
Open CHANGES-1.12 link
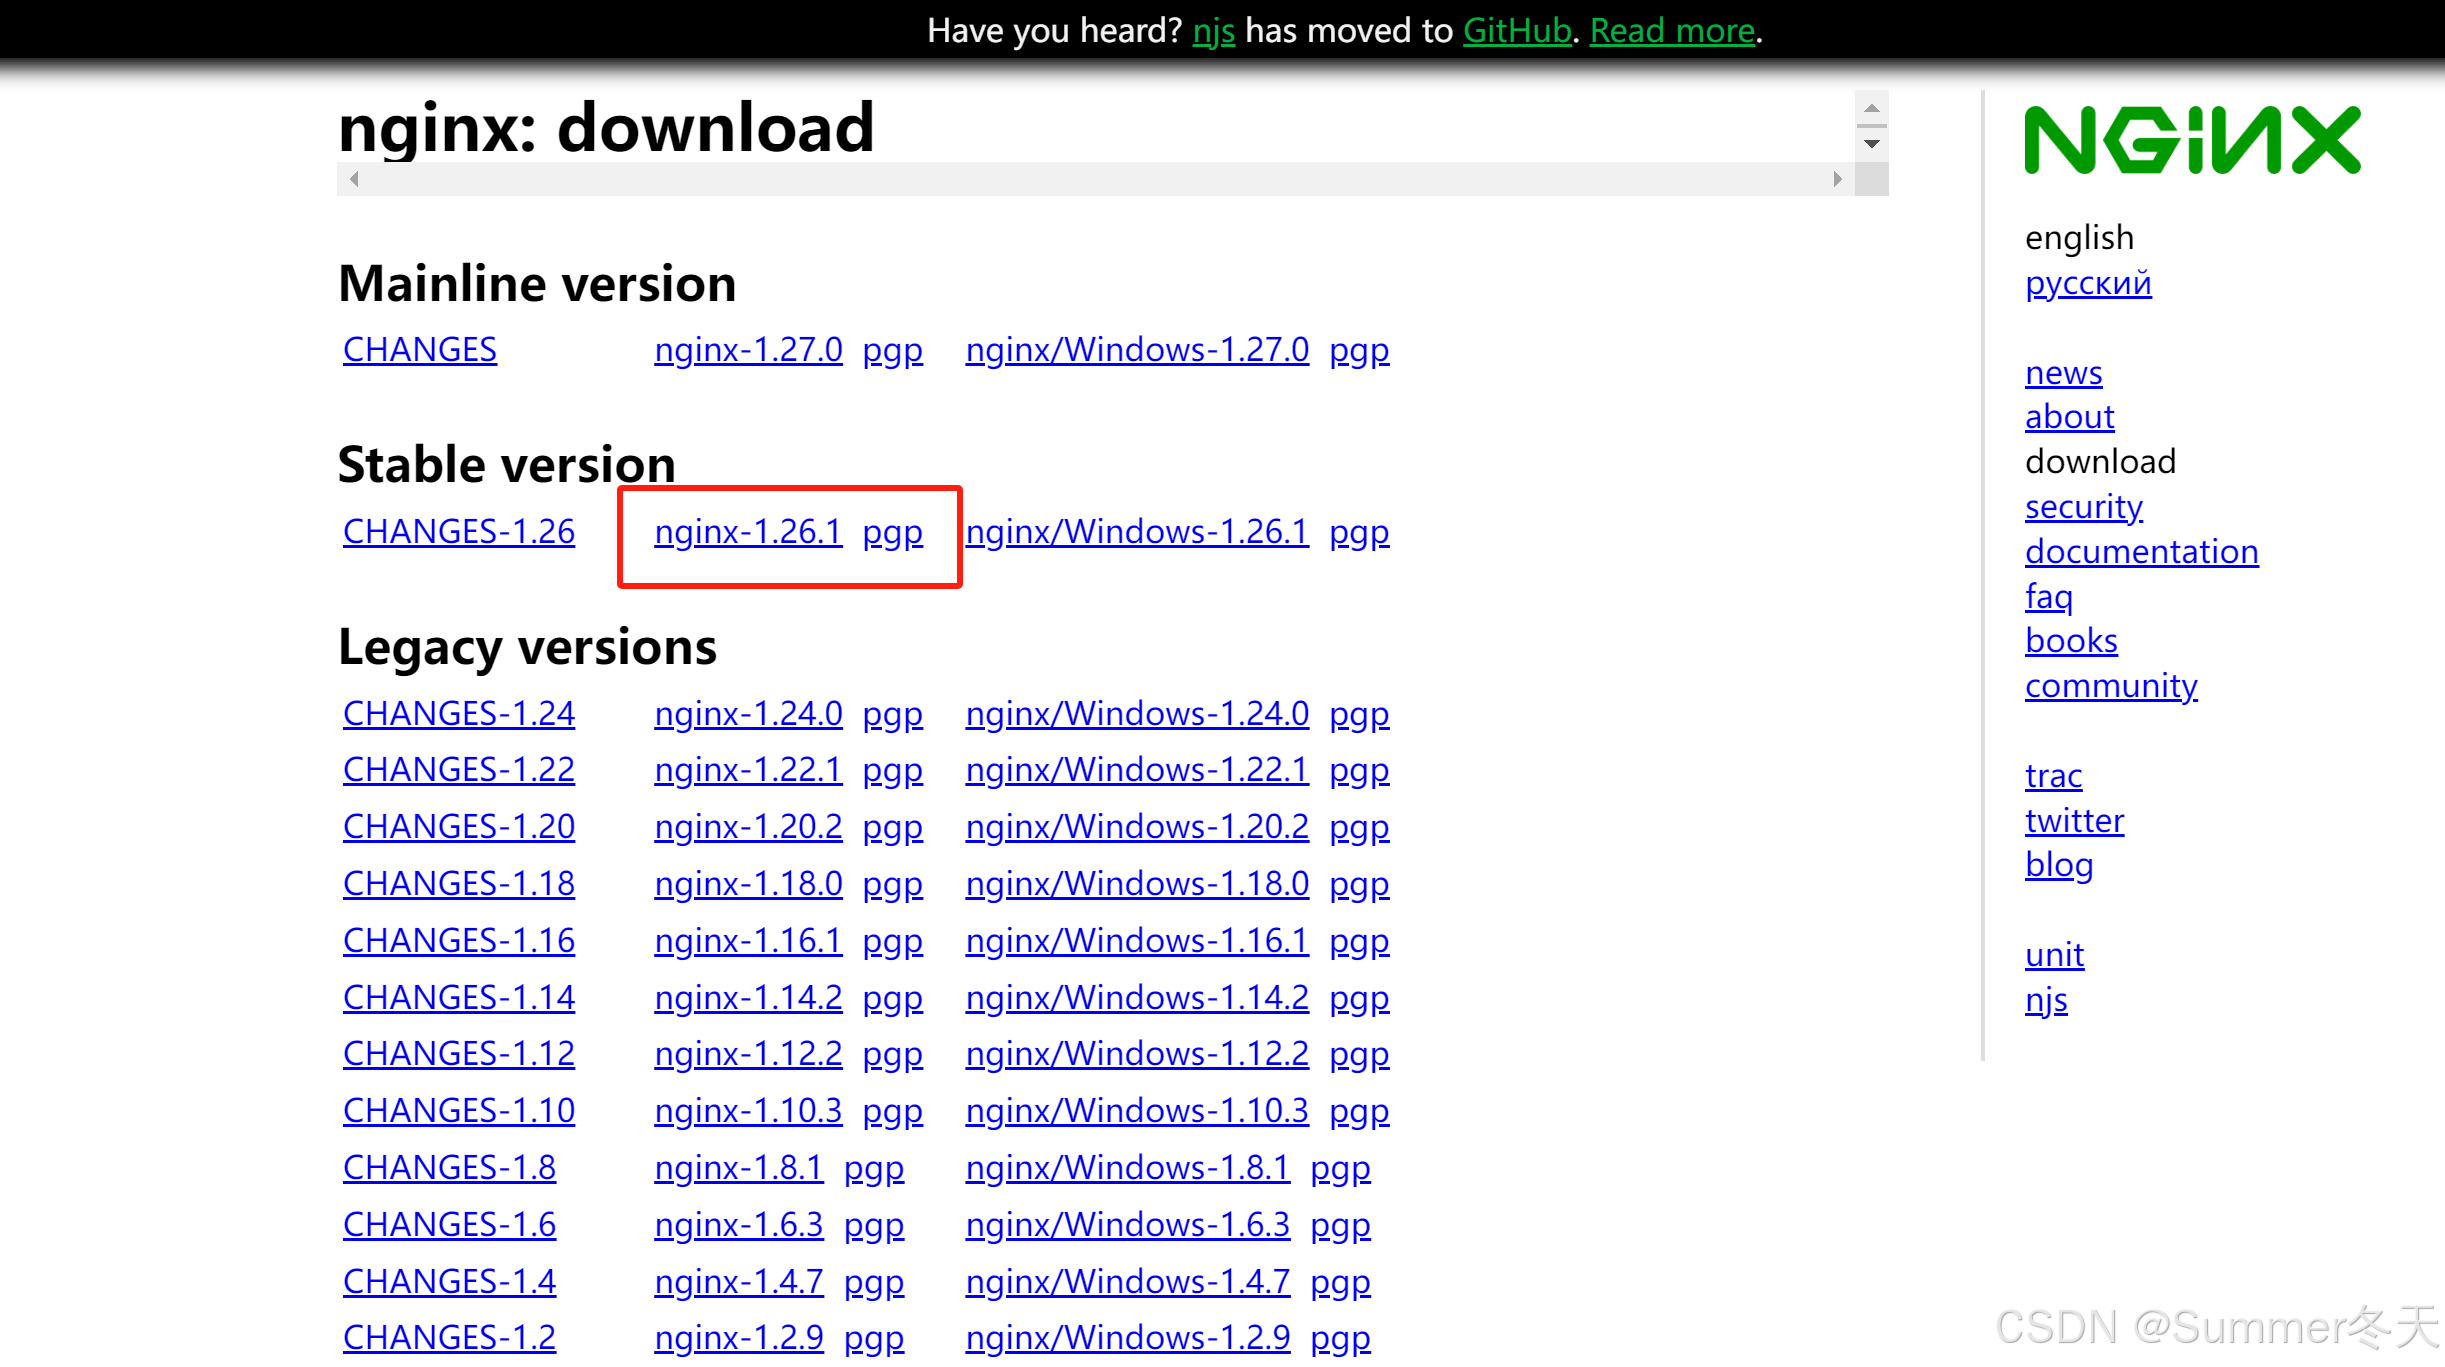point(459,1054)
